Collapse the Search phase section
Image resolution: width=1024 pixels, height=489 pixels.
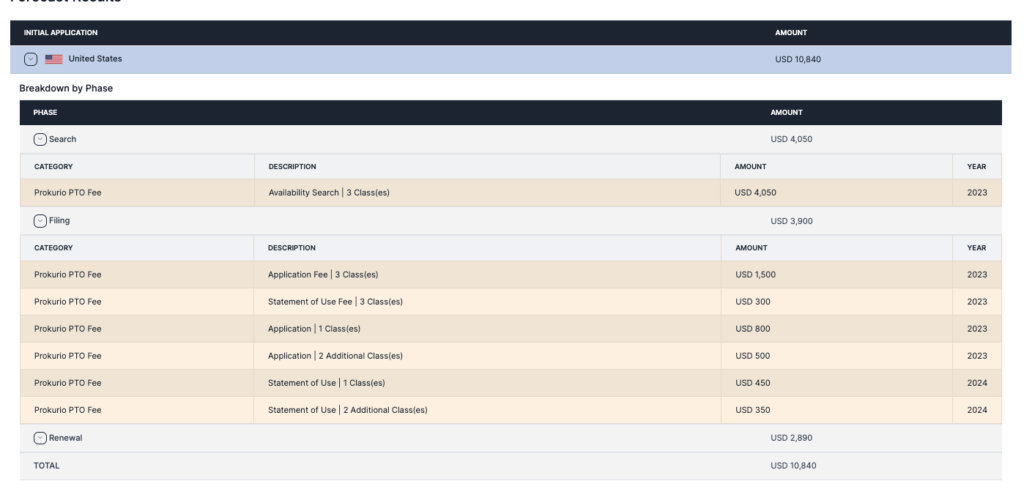pyautogui.click(x=40, y=139)
